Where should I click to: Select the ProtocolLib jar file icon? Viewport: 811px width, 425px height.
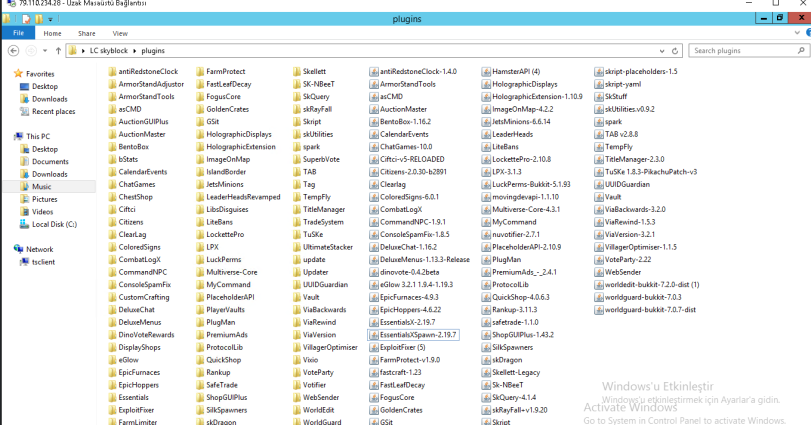[x=486, y=285]
